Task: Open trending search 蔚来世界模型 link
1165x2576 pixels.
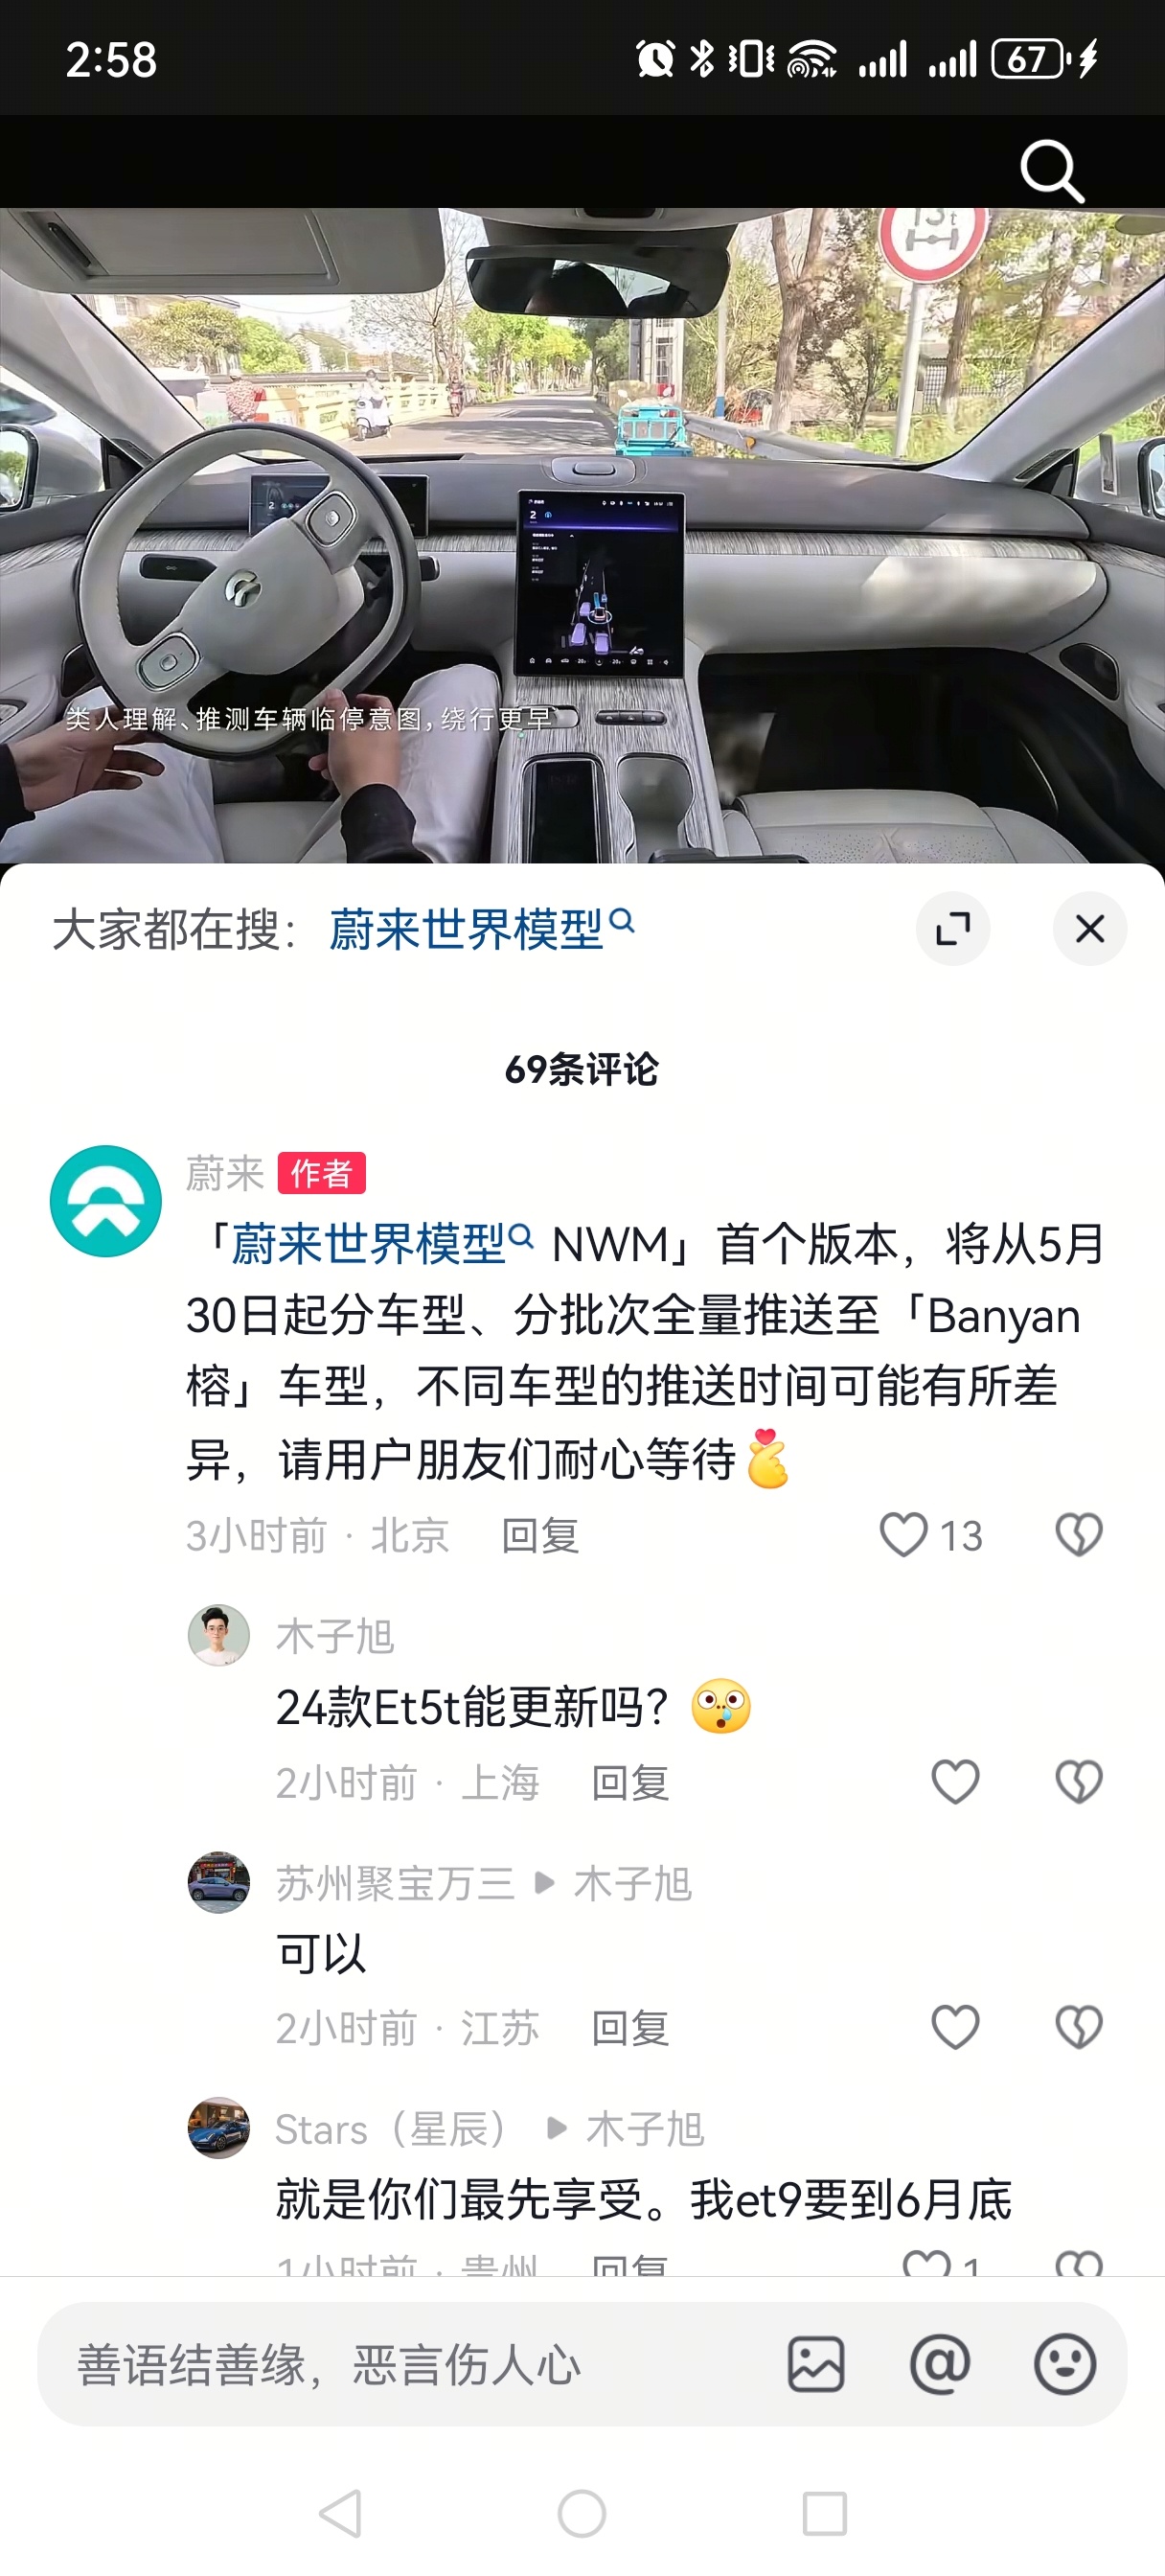Action: (481, 929)
